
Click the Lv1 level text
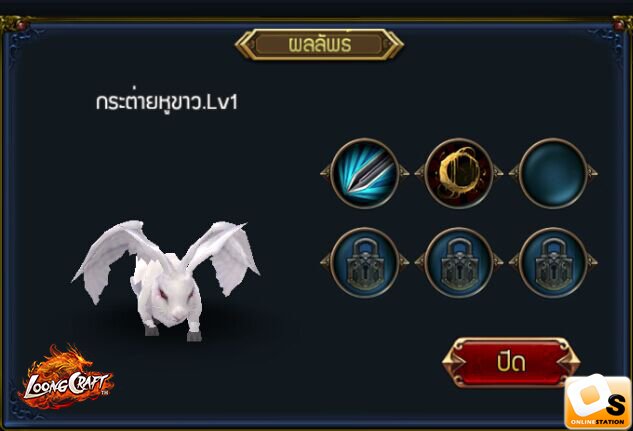point(221,103)
